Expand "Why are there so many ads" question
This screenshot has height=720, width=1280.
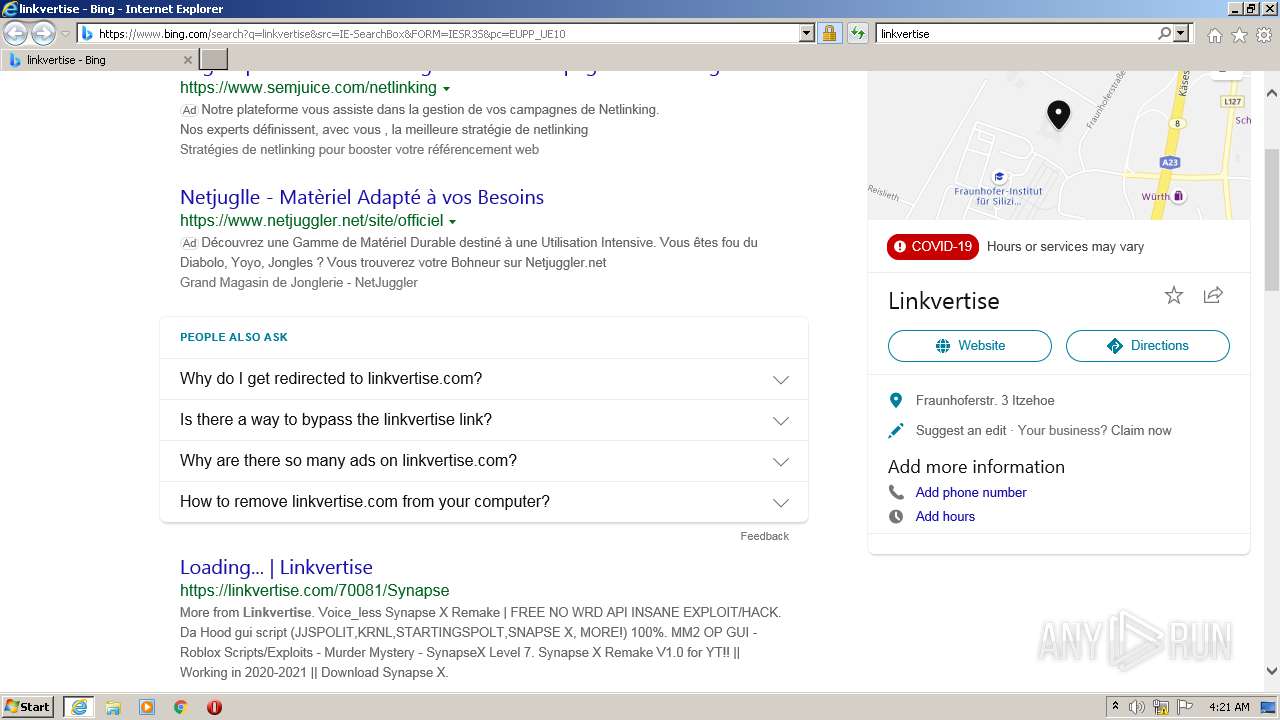click(484, 461)
